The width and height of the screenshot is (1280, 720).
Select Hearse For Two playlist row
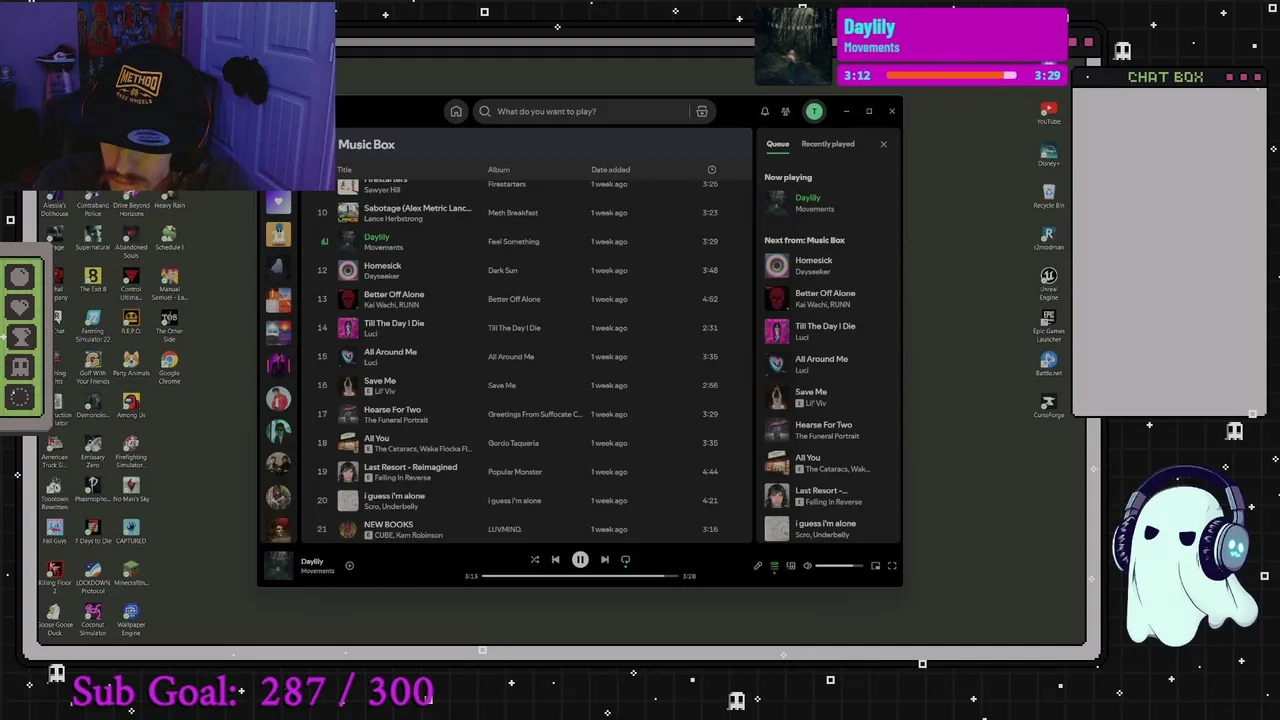click(525, 414)
